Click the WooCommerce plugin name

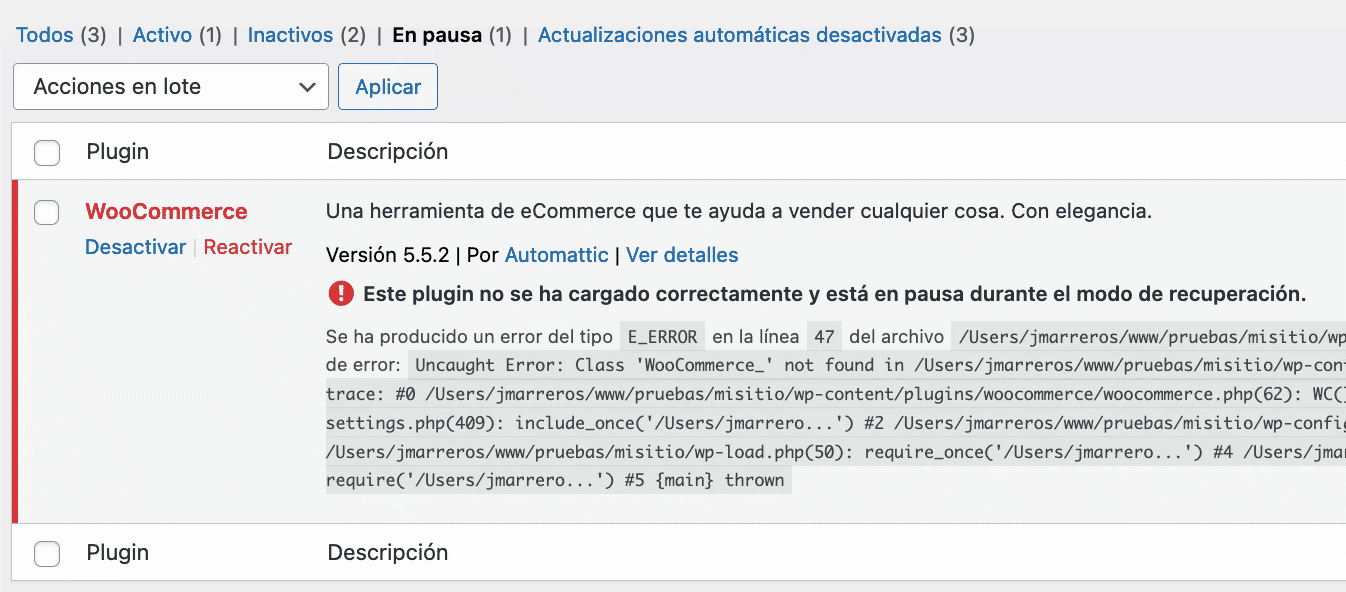click(166, 211)
